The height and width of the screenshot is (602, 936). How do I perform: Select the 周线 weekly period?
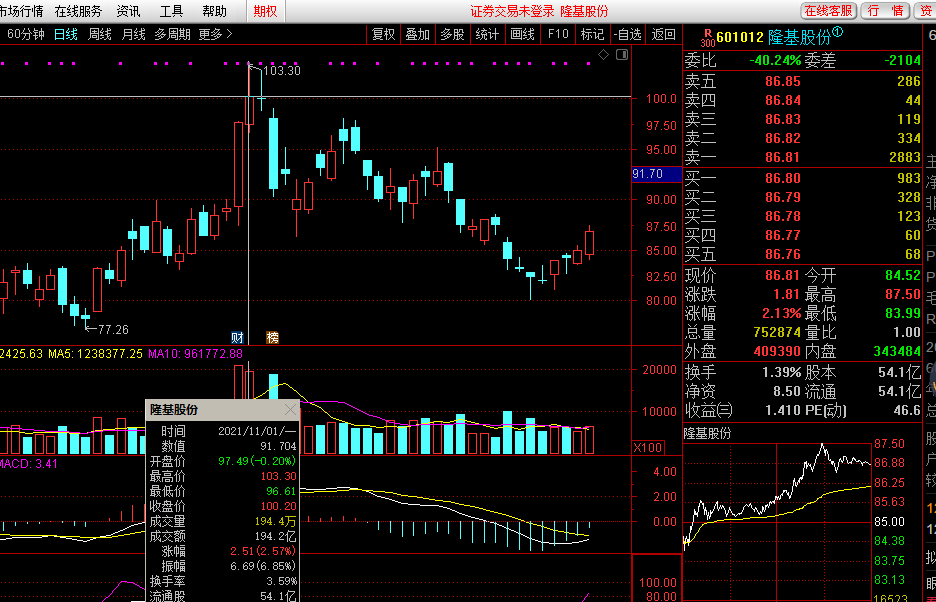(100, 35)
